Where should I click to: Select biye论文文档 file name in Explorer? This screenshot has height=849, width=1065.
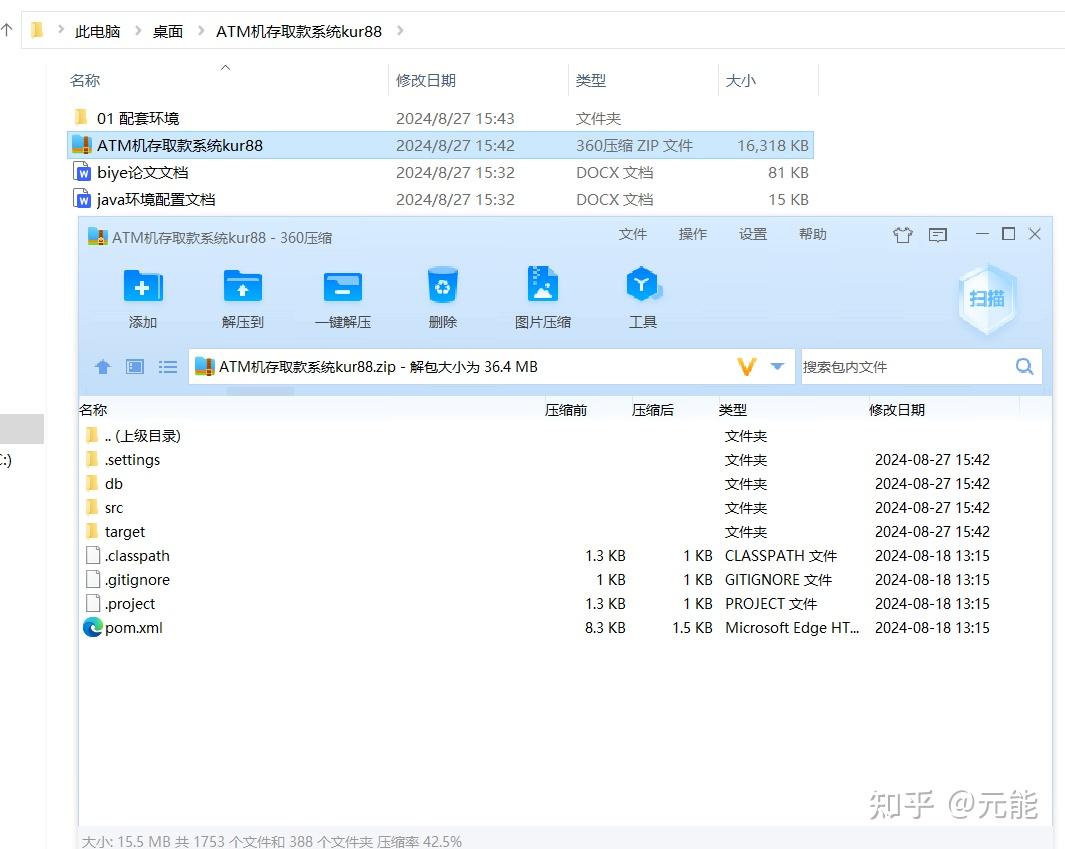point(143,173)
